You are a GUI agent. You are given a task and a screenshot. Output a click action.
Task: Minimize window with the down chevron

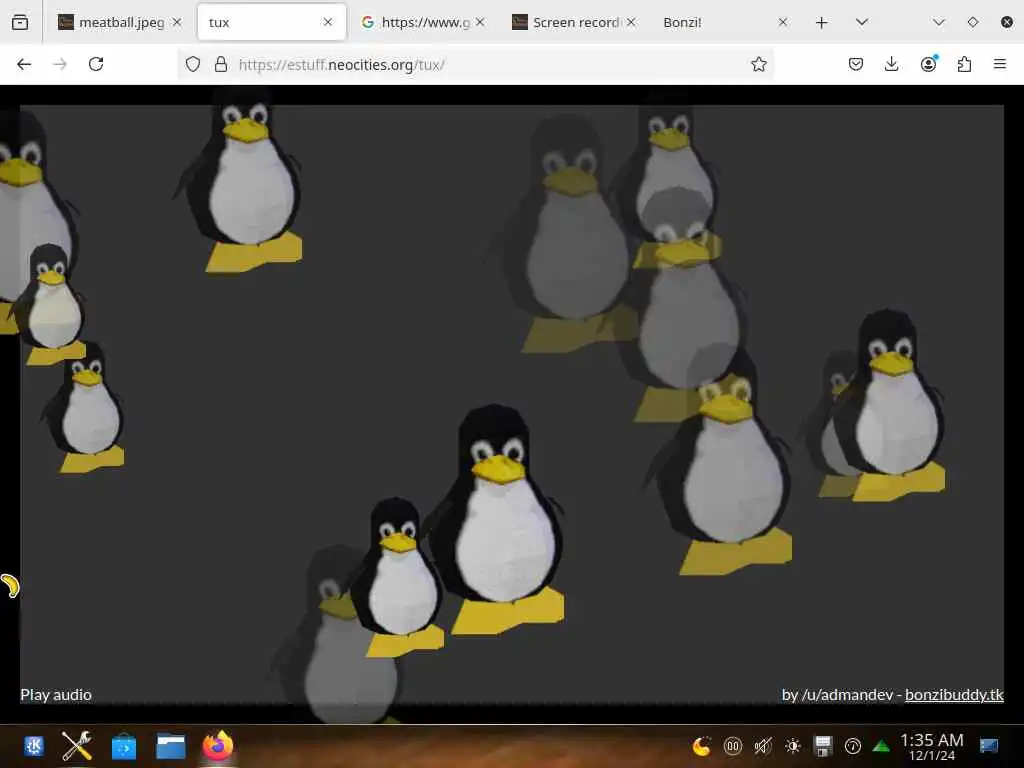click(x=938, y=22)
